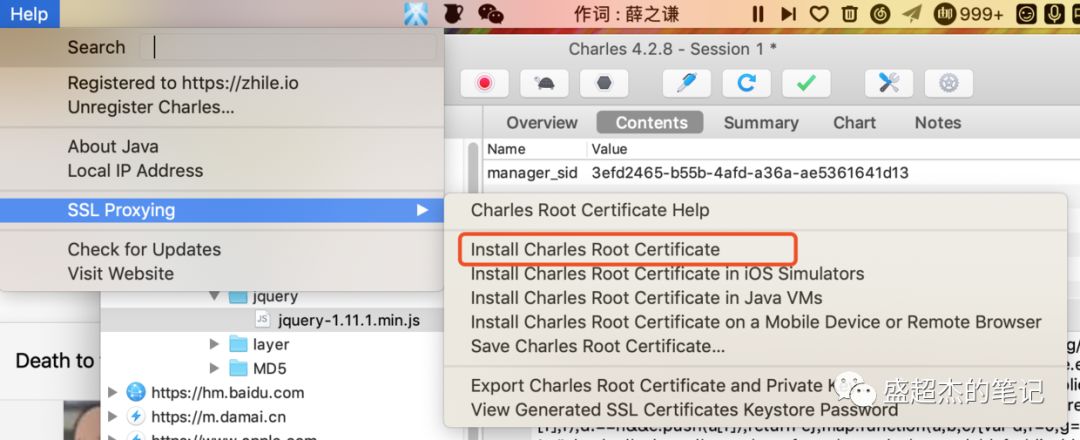Viewport: 1080px width, 440px height.
Task: Select Check for Updates menu item
Action: pos(144,249)
